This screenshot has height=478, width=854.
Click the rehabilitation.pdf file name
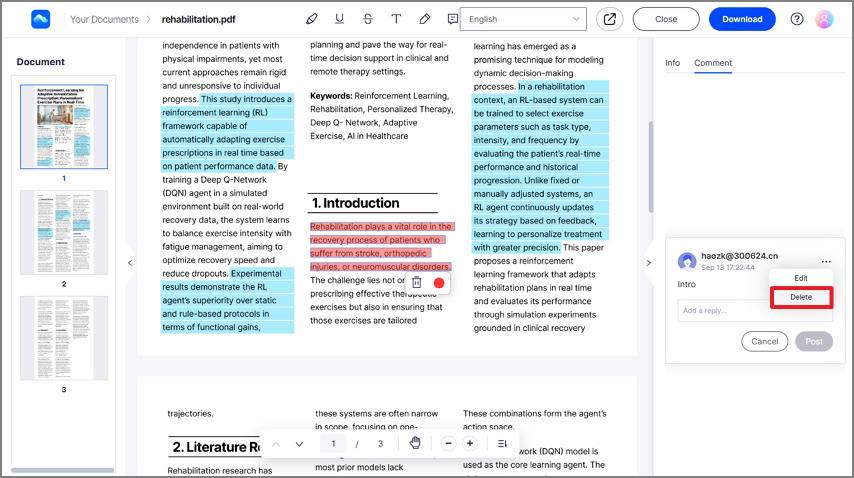point(198,19)
